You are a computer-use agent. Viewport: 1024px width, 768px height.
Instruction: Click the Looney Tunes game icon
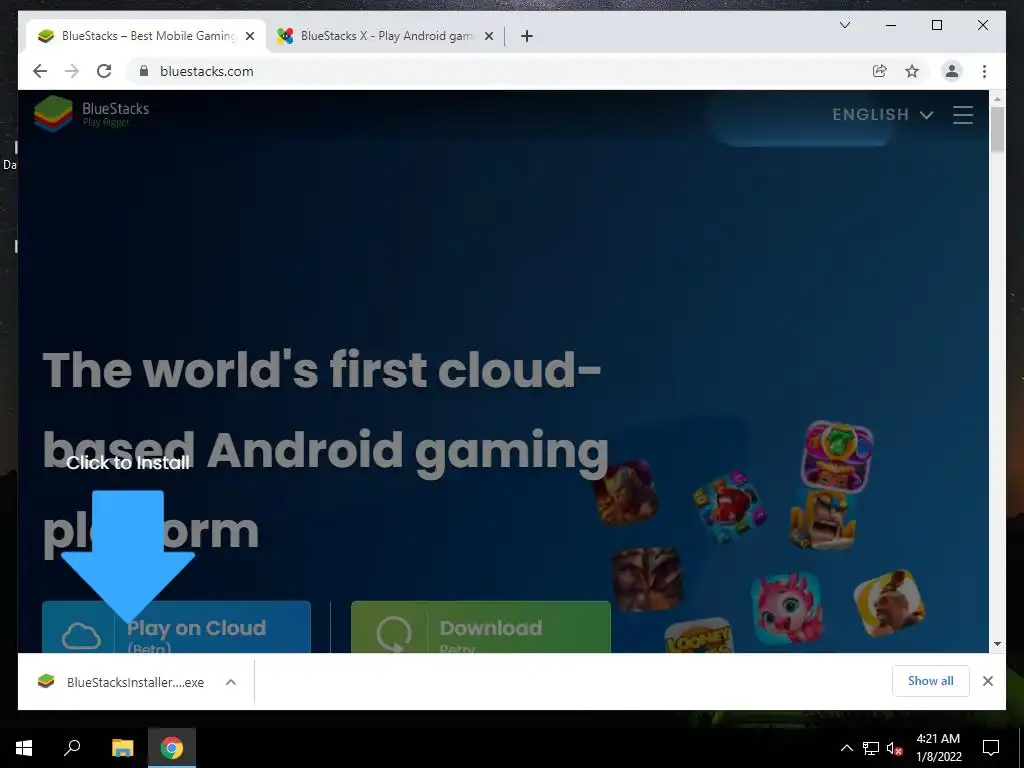pyautogui.click(x=698, y=637)
